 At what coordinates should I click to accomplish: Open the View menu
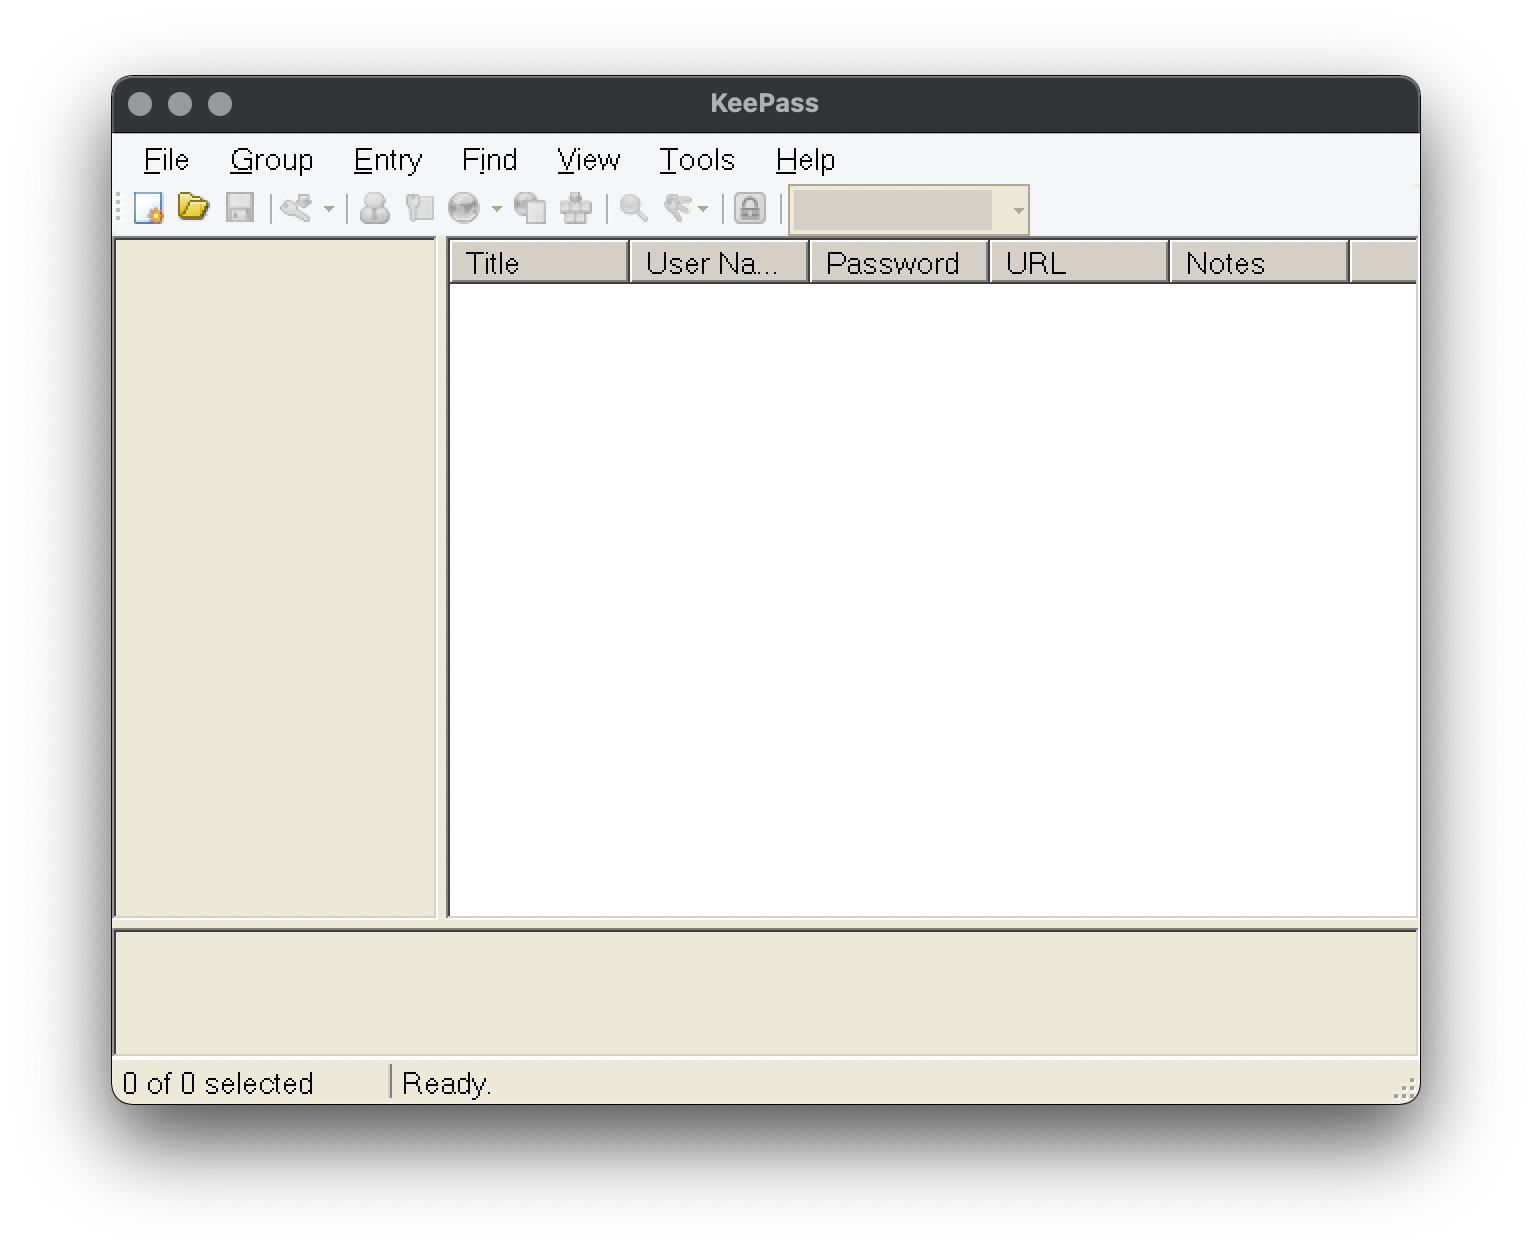[x=589, y=160]
